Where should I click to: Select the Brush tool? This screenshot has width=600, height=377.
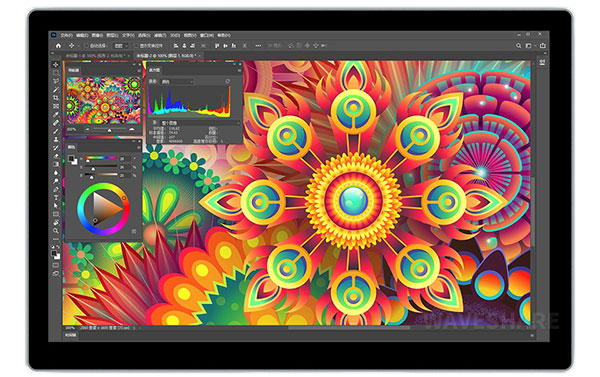[56, 131]
